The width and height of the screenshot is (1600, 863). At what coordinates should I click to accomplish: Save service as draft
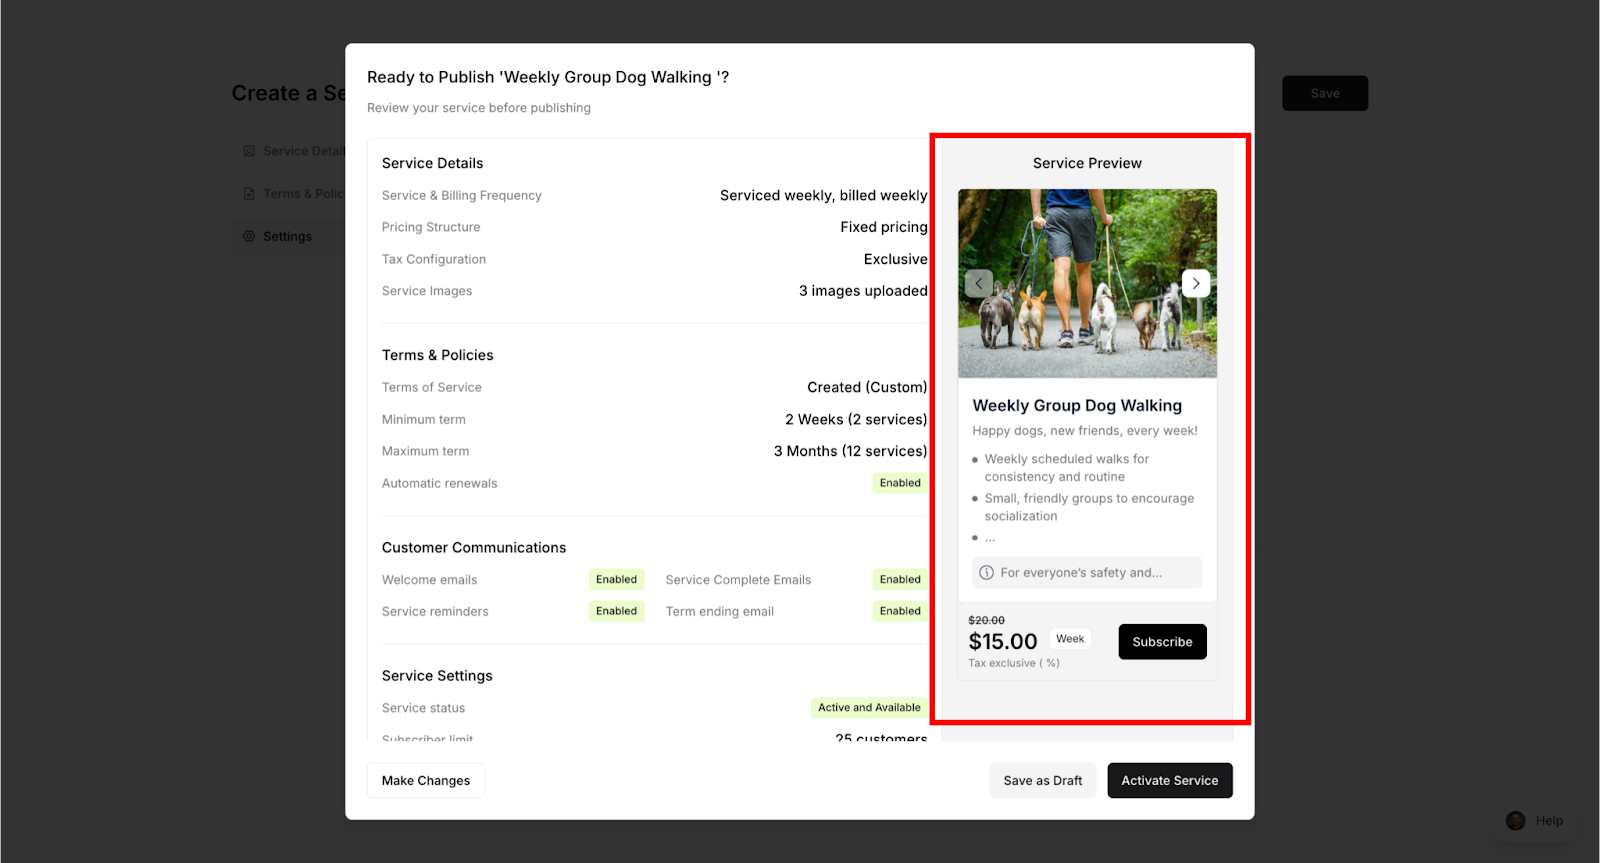1043,781
